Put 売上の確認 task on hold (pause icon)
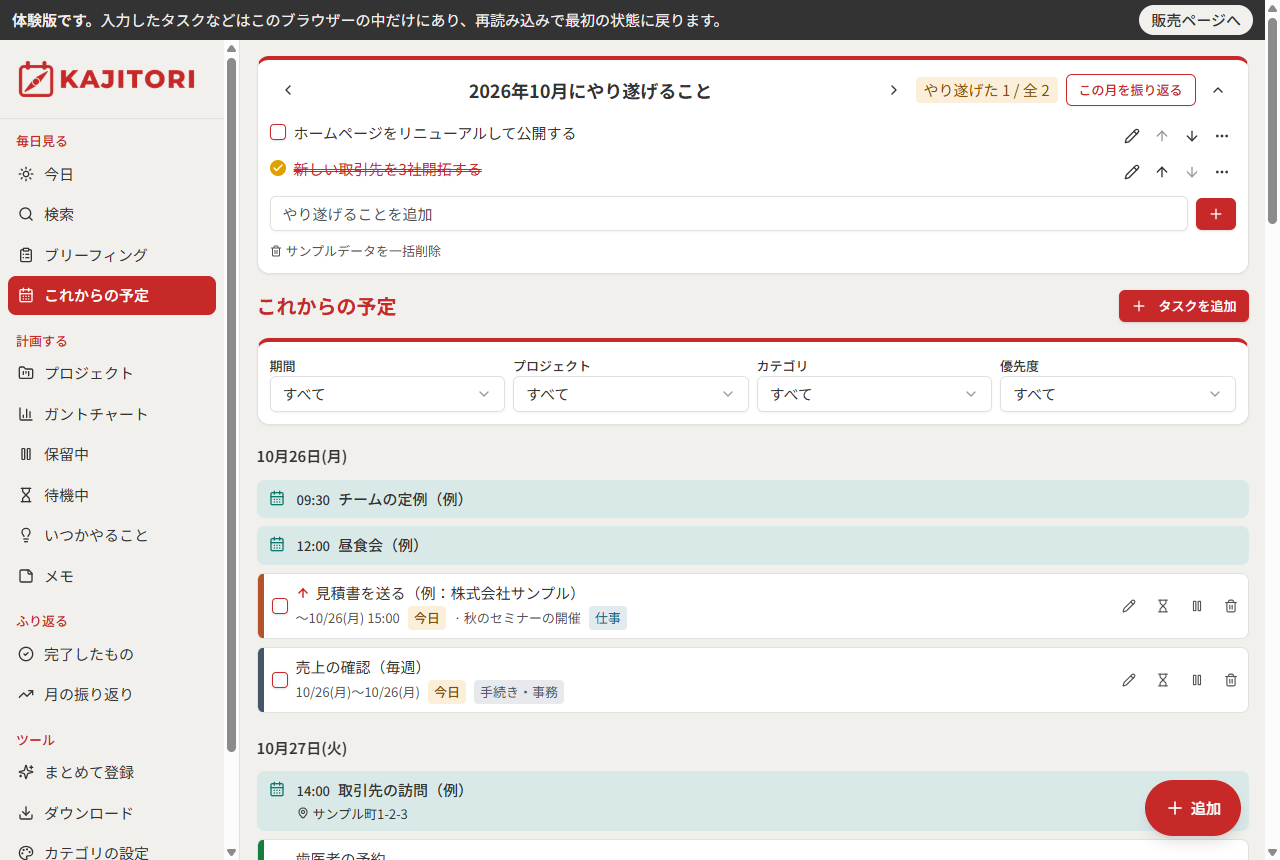Screen dimensions: 1280x860 tap(1197, 680)
